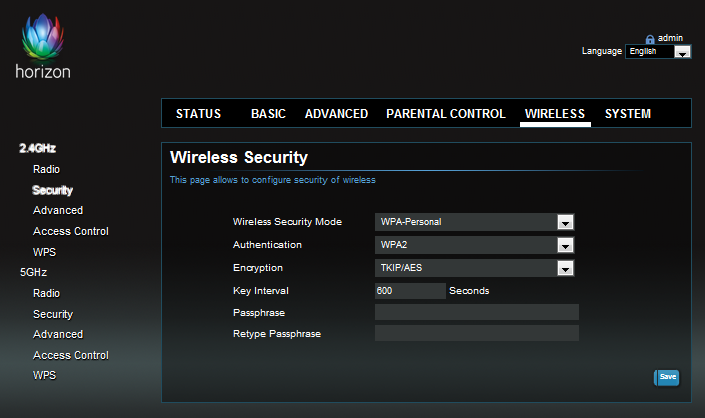Expand the Authentication WPA2 dropdown
This screenshot has width=705, height=418.
(x=475, y=245)
